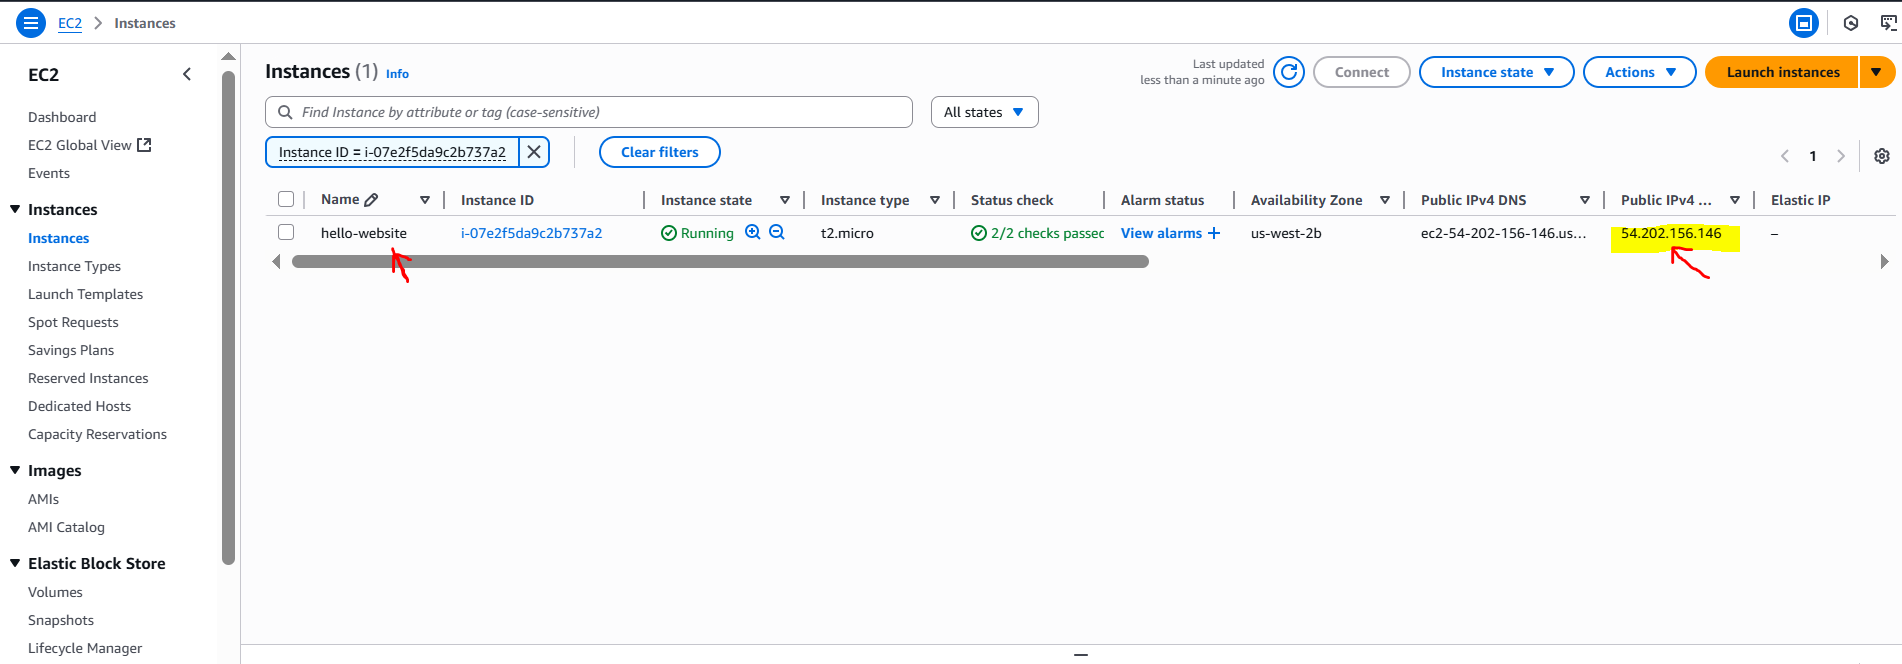Open the AWS navigation hamburger menu
This screenshot has height=664, width=1902.
tap(31, 23)
